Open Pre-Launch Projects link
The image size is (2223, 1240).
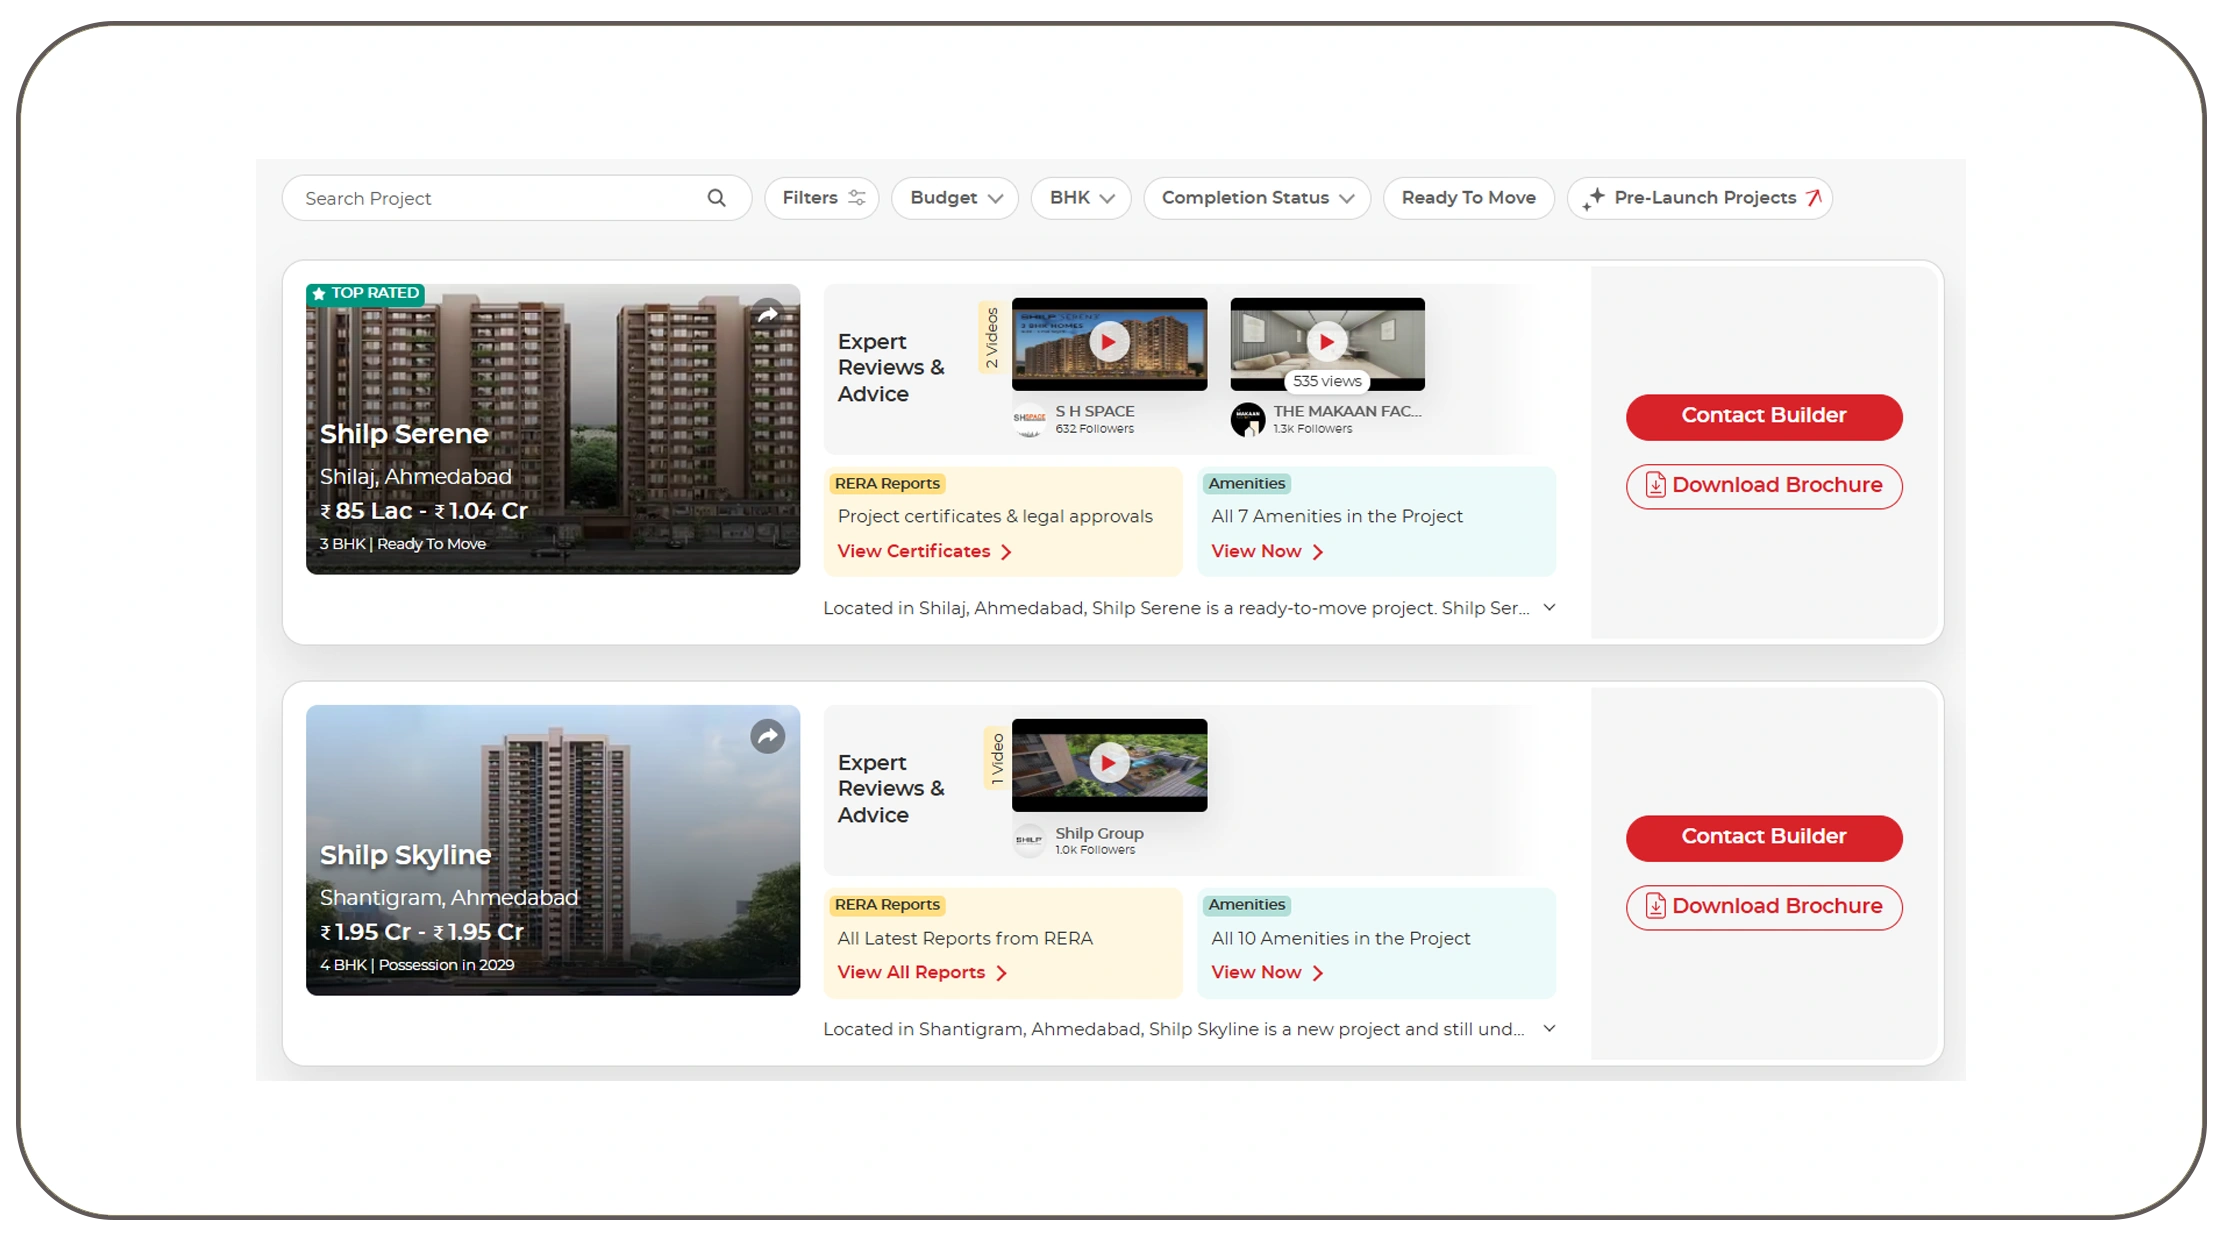(x=1700, y=198)
